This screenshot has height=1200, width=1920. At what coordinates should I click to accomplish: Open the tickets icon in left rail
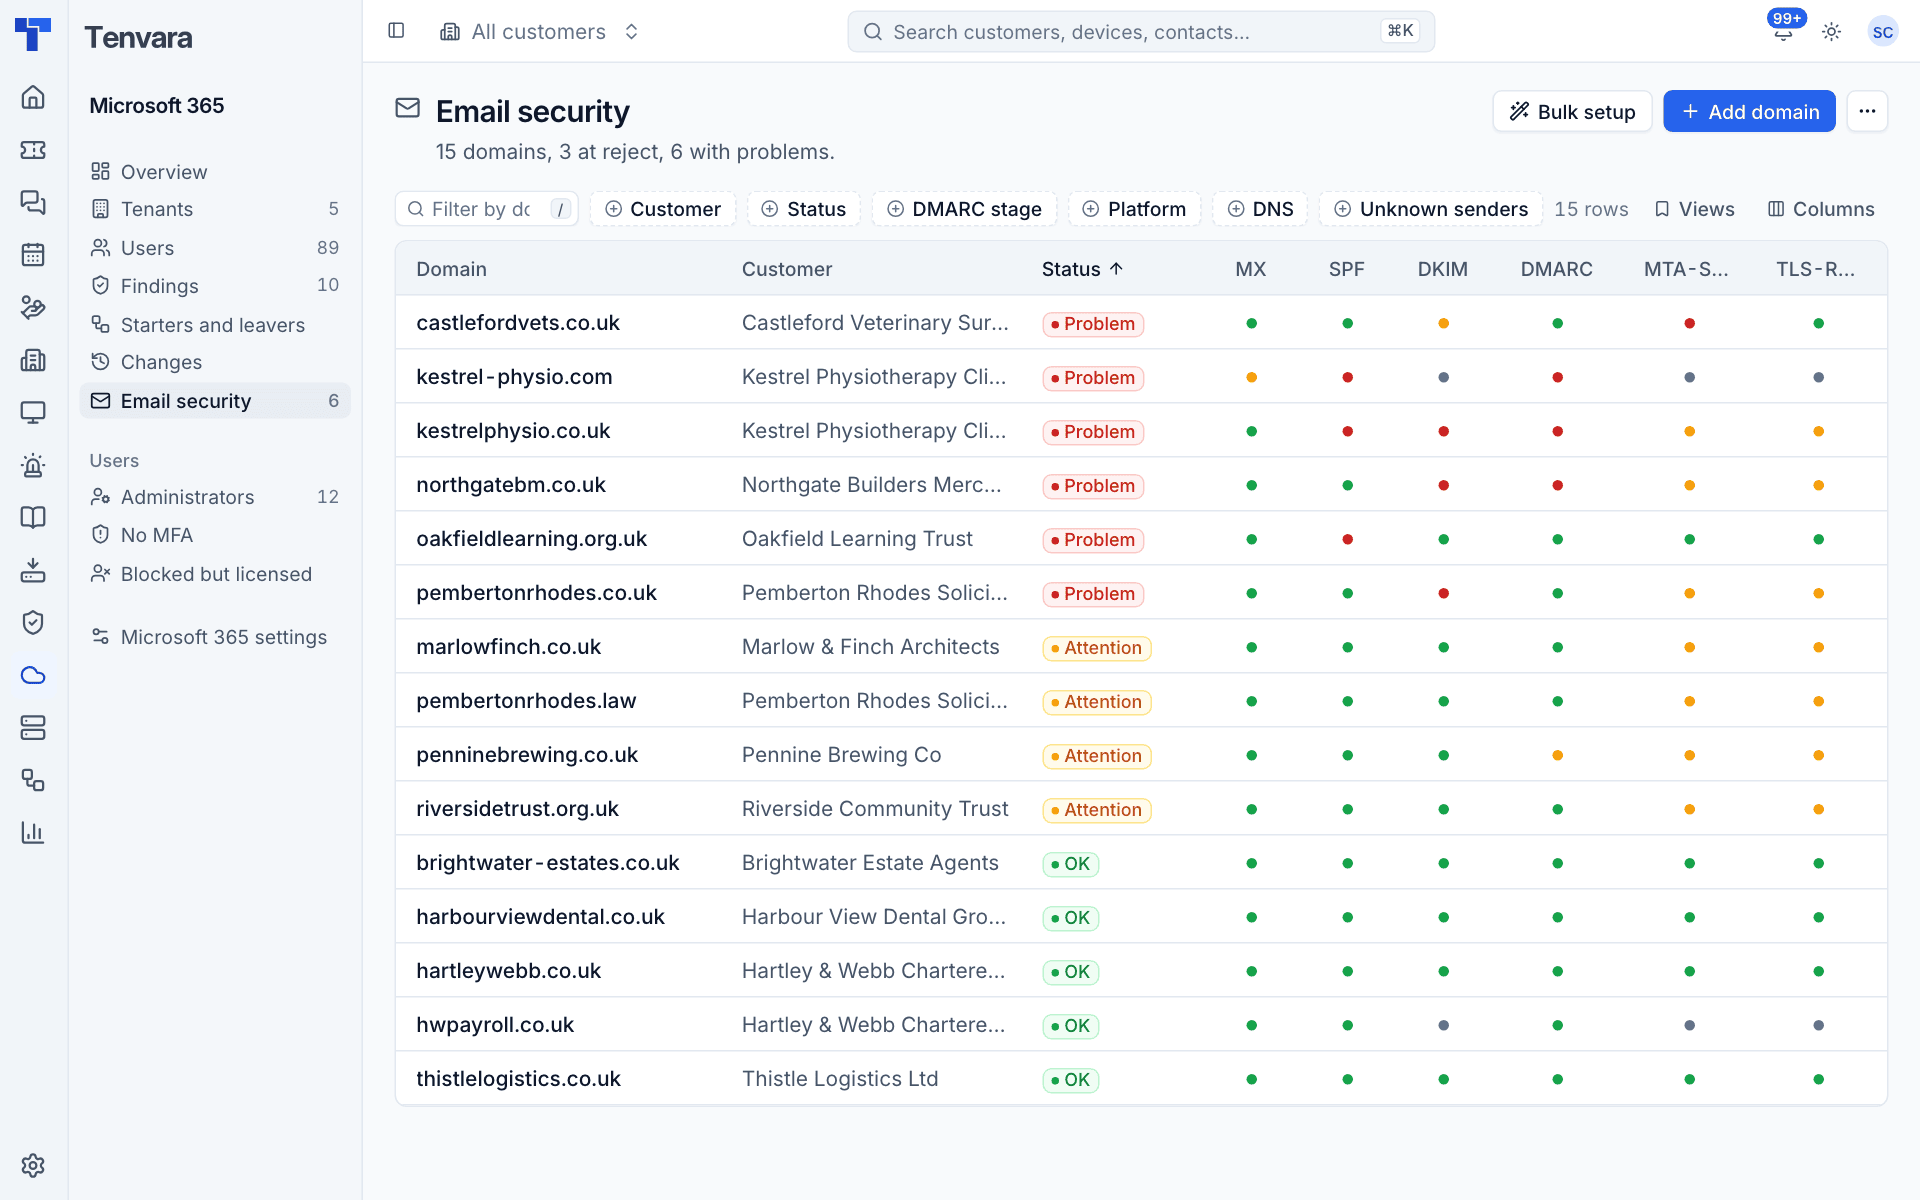(x=33, y=150)
